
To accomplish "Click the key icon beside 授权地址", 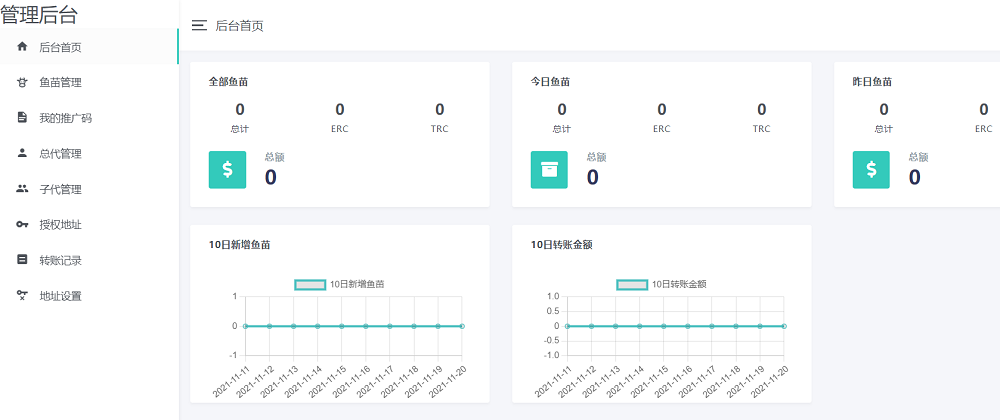I will tap(22, 225).
